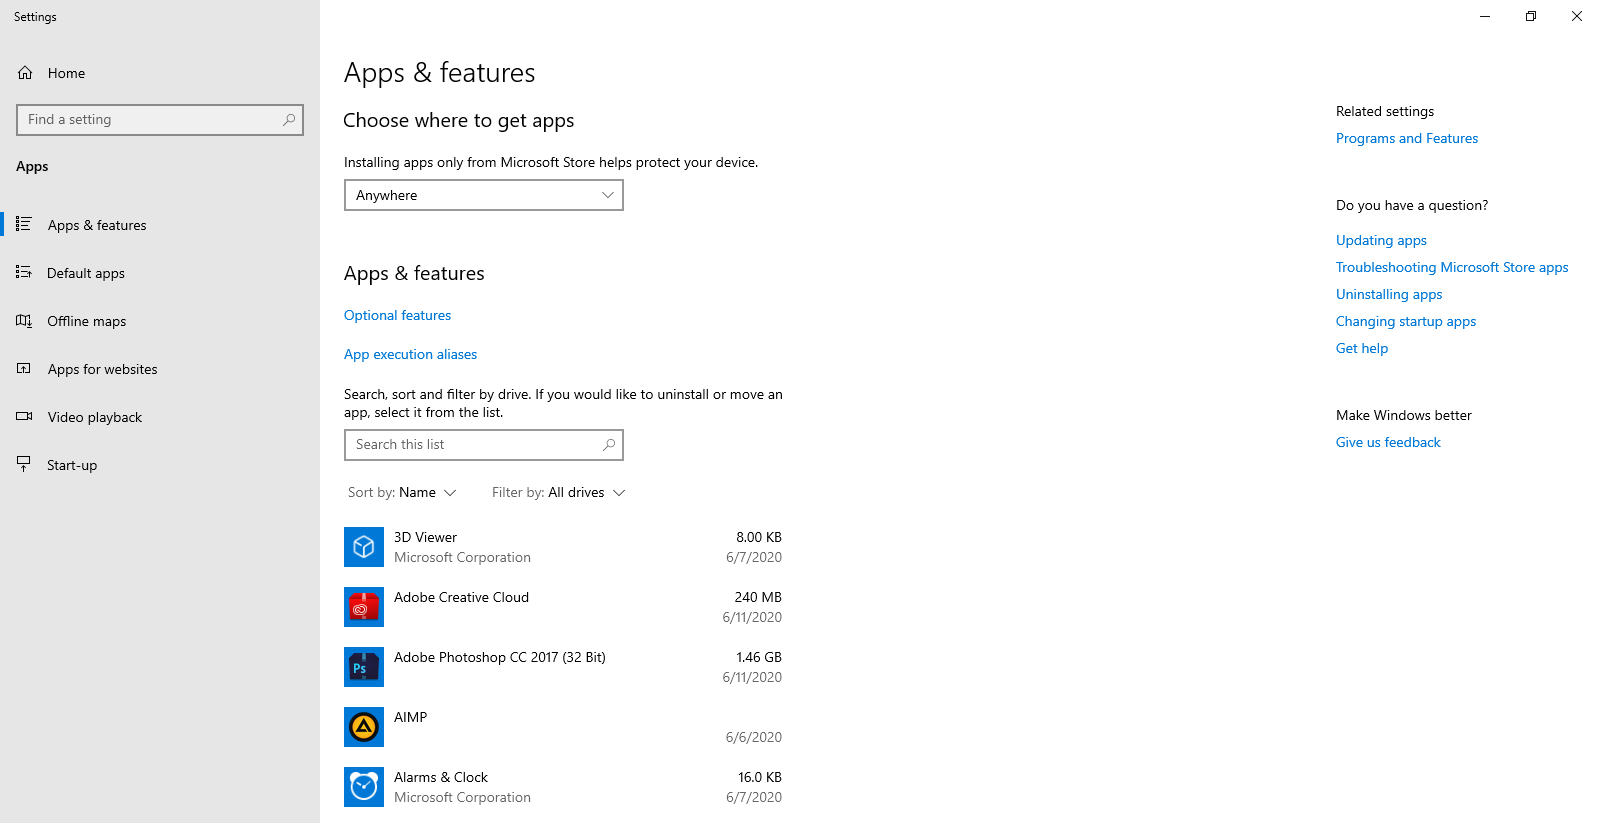The width and height of the screenshot is (1600, 823).
Task: Select the Alarms & Clock icon
Action: 364,787
